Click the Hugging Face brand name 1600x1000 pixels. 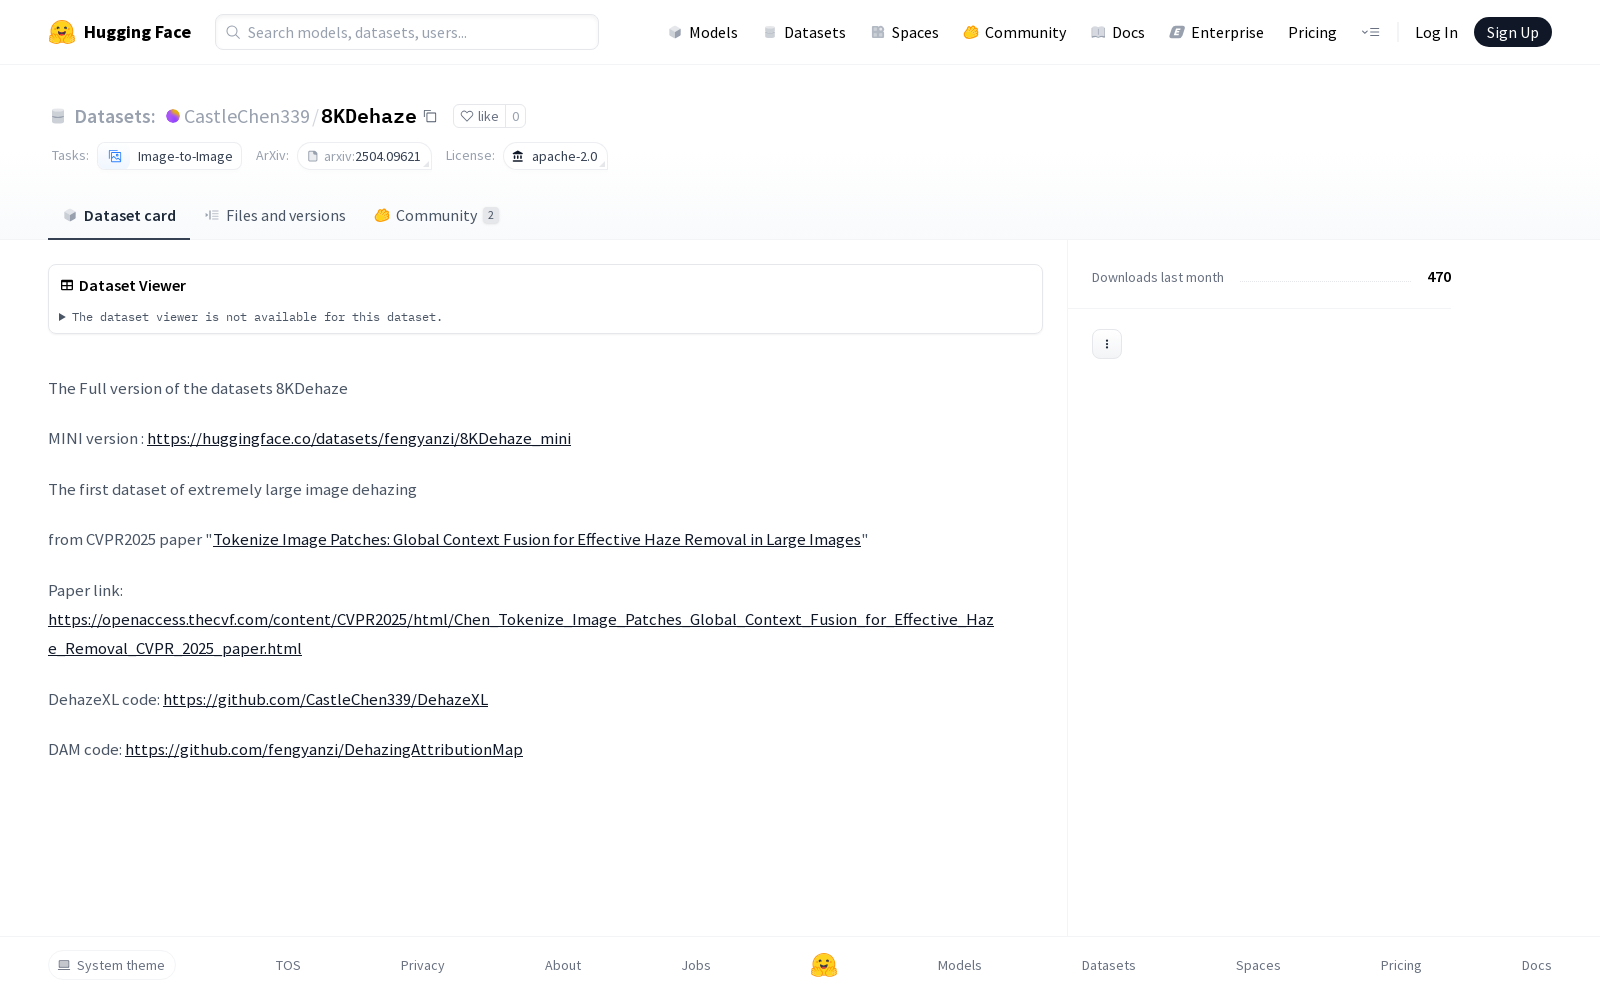tap(137, 32)
